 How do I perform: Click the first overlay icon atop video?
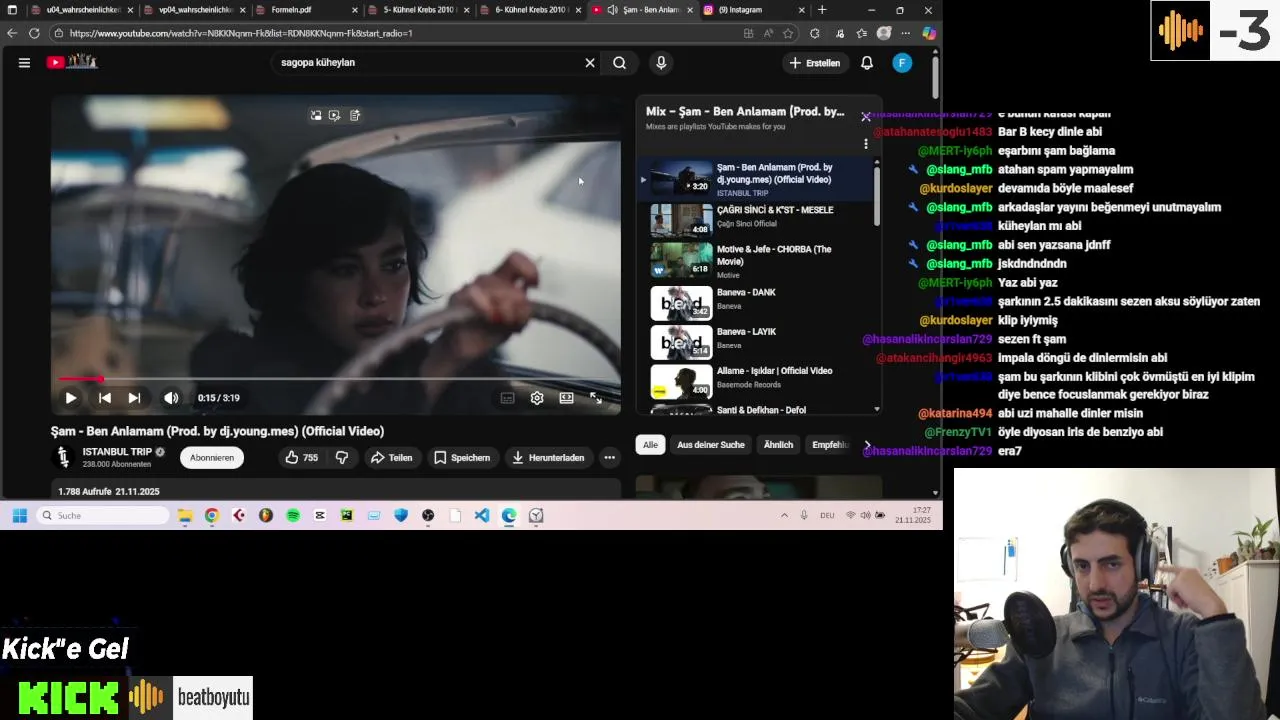[x=316, y=116]
